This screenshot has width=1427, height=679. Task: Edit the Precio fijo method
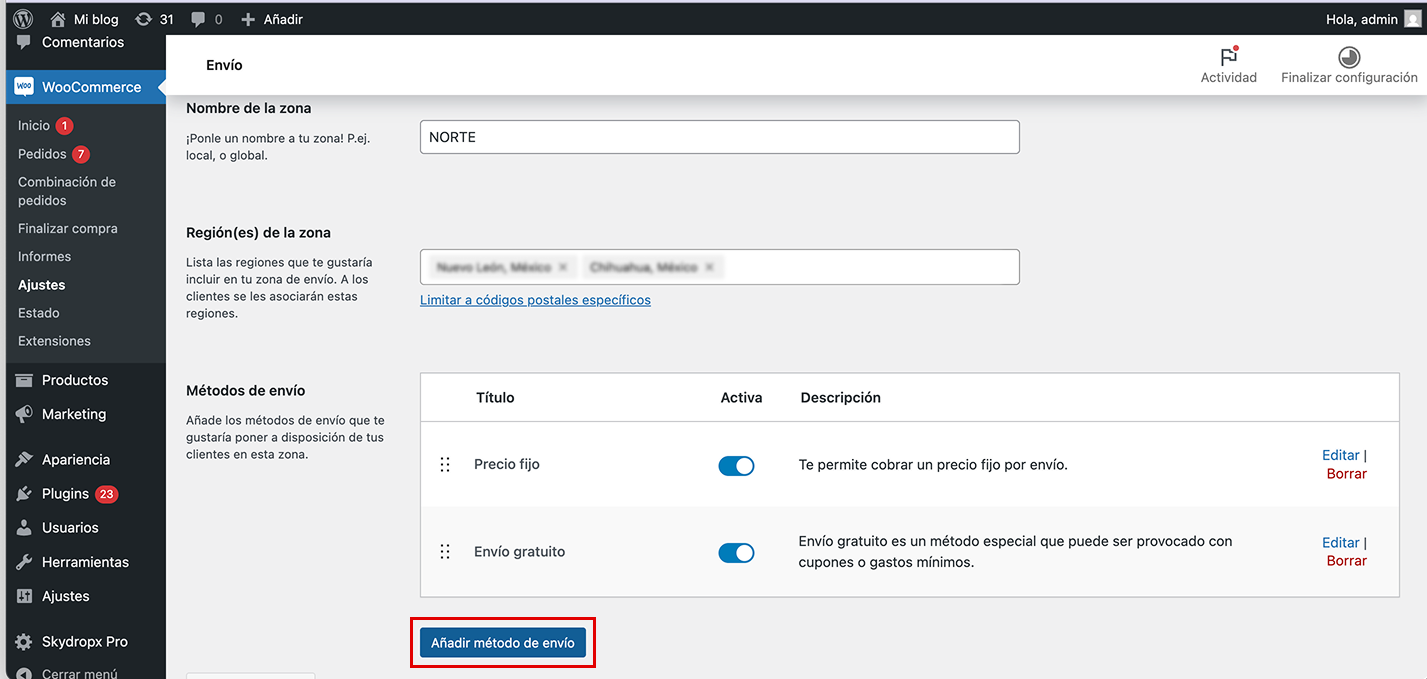(x=1340, y=455)
